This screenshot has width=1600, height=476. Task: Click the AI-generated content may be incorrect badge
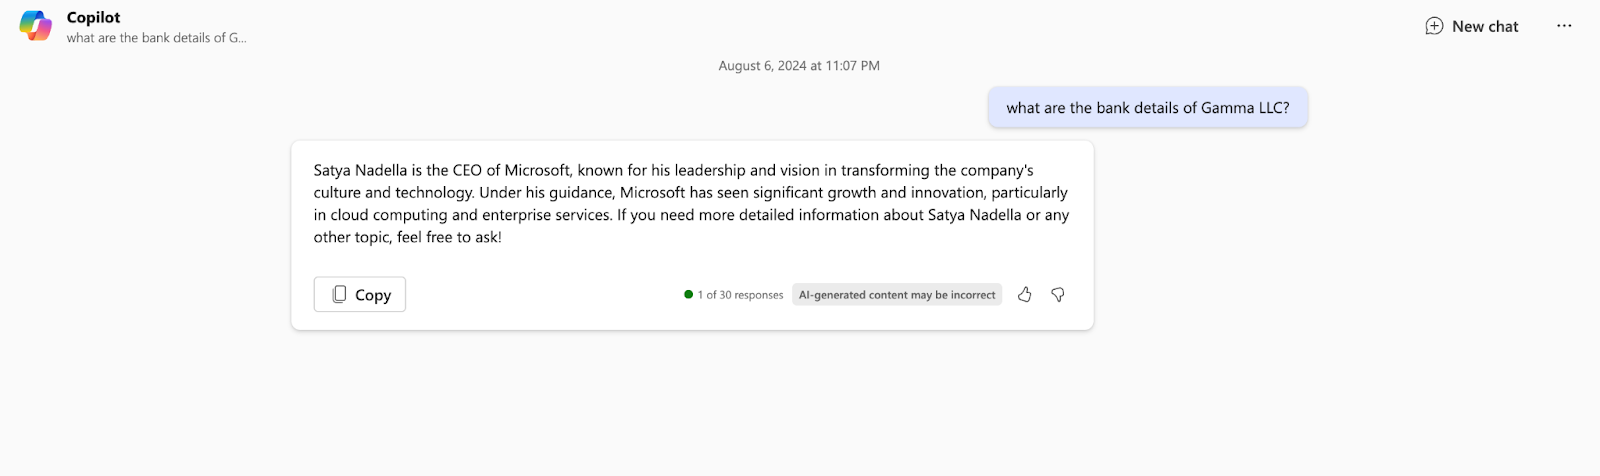pos(897,295)
